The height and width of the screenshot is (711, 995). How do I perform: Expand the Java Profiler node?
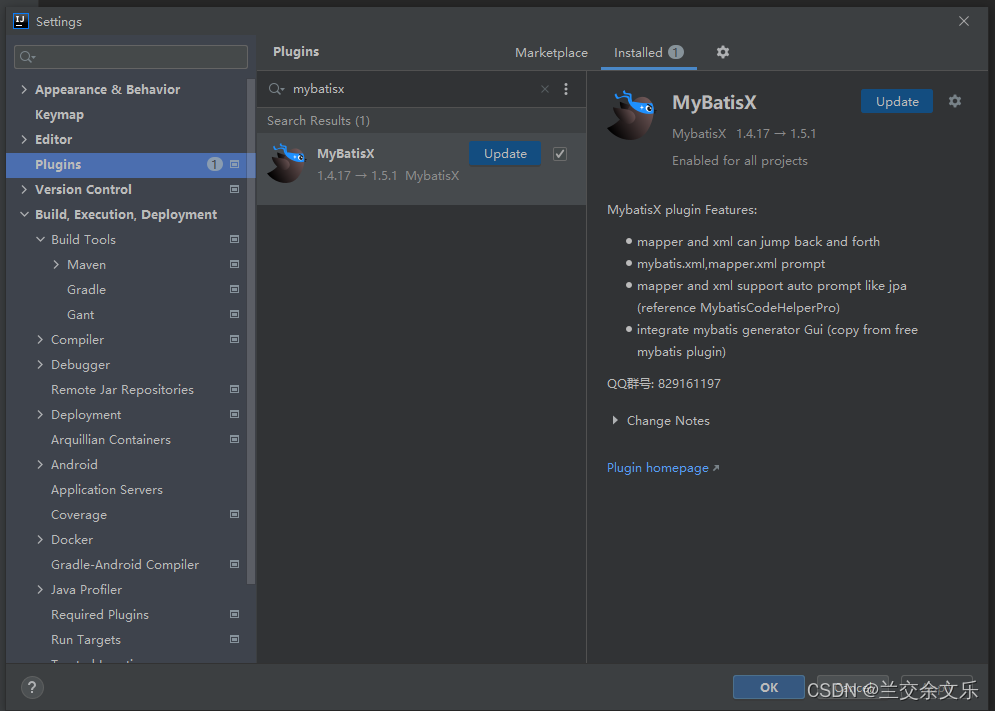click(41, 590)
